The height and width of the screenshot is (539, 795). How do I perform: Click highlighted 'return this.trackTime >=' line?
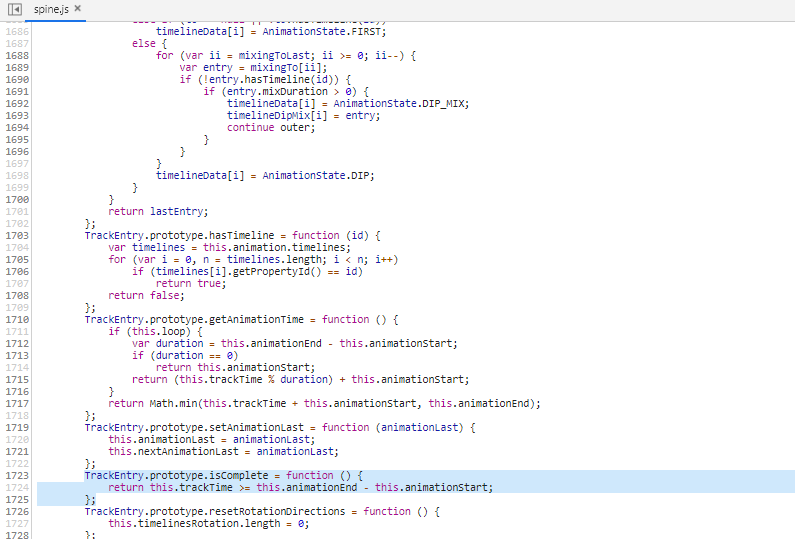(x=301, y=488)
